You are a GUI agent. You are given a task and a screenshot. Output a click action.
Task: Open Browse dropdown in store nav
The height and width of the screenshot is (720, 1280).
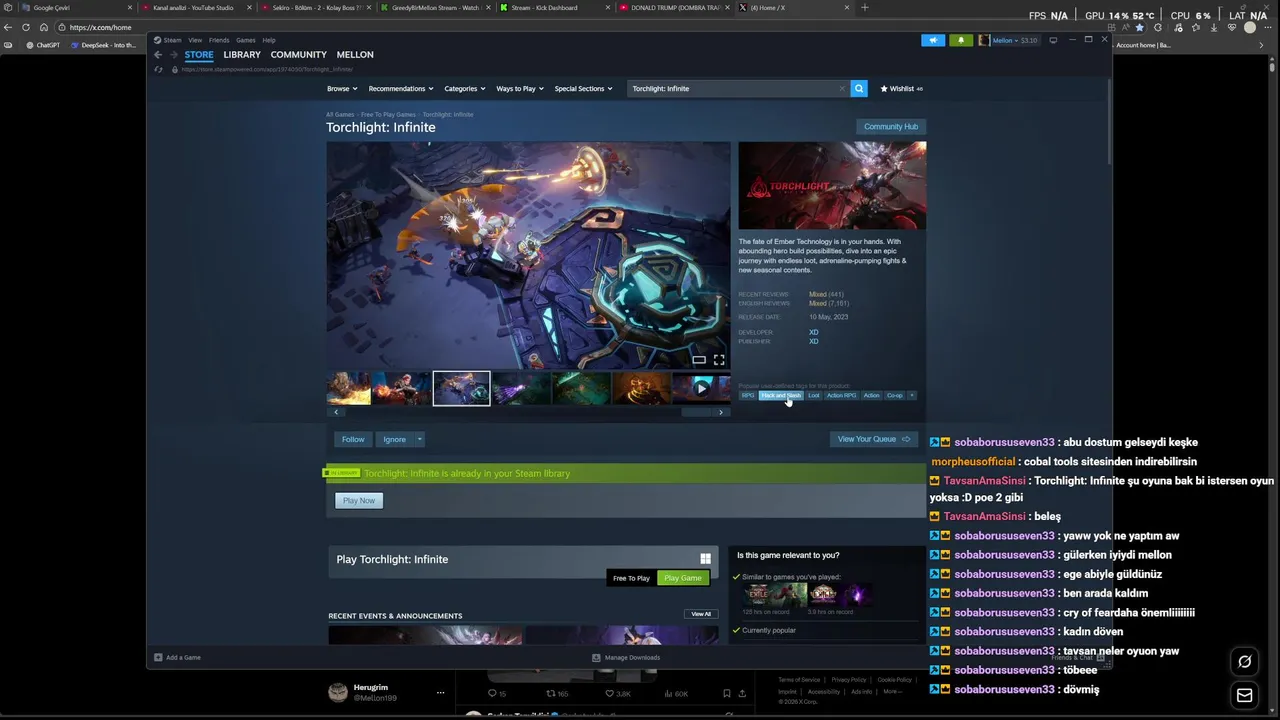tap(342, 88)
